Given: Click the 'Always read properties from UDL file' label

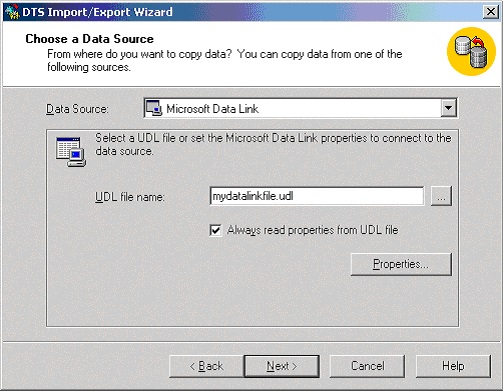Looking at the screenshot, I should [x=313, y=230].
